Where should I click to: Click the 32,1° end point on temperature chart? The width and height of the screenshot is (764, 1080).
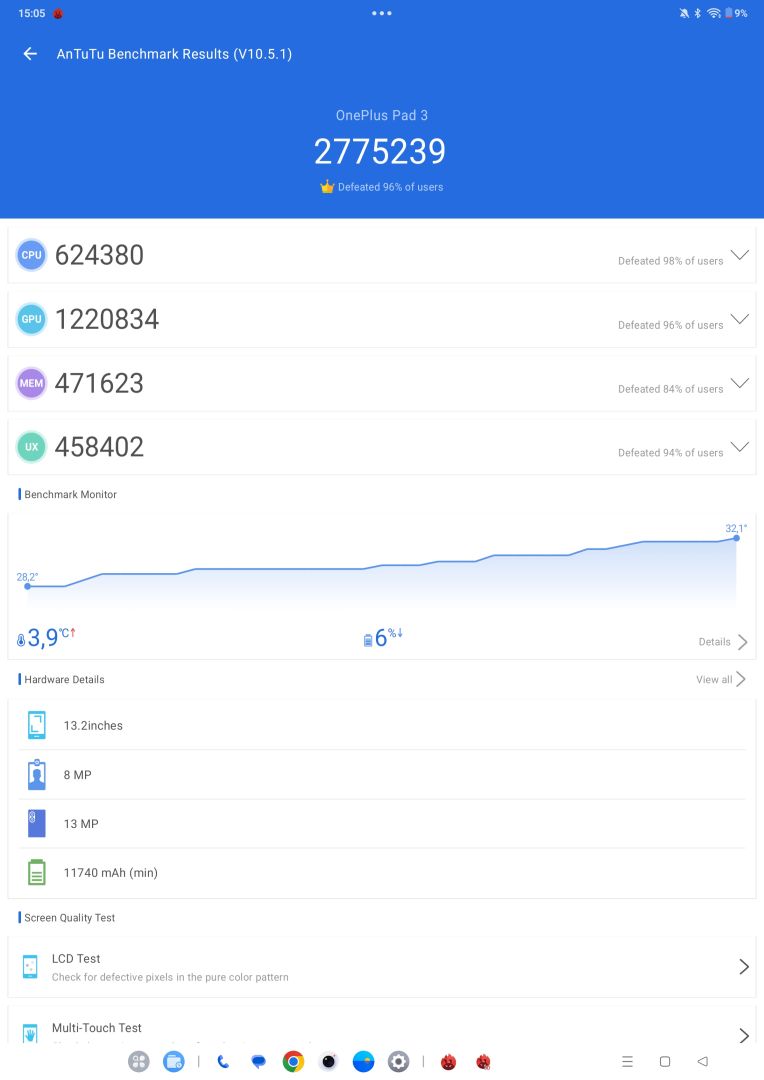pos(736,537)
